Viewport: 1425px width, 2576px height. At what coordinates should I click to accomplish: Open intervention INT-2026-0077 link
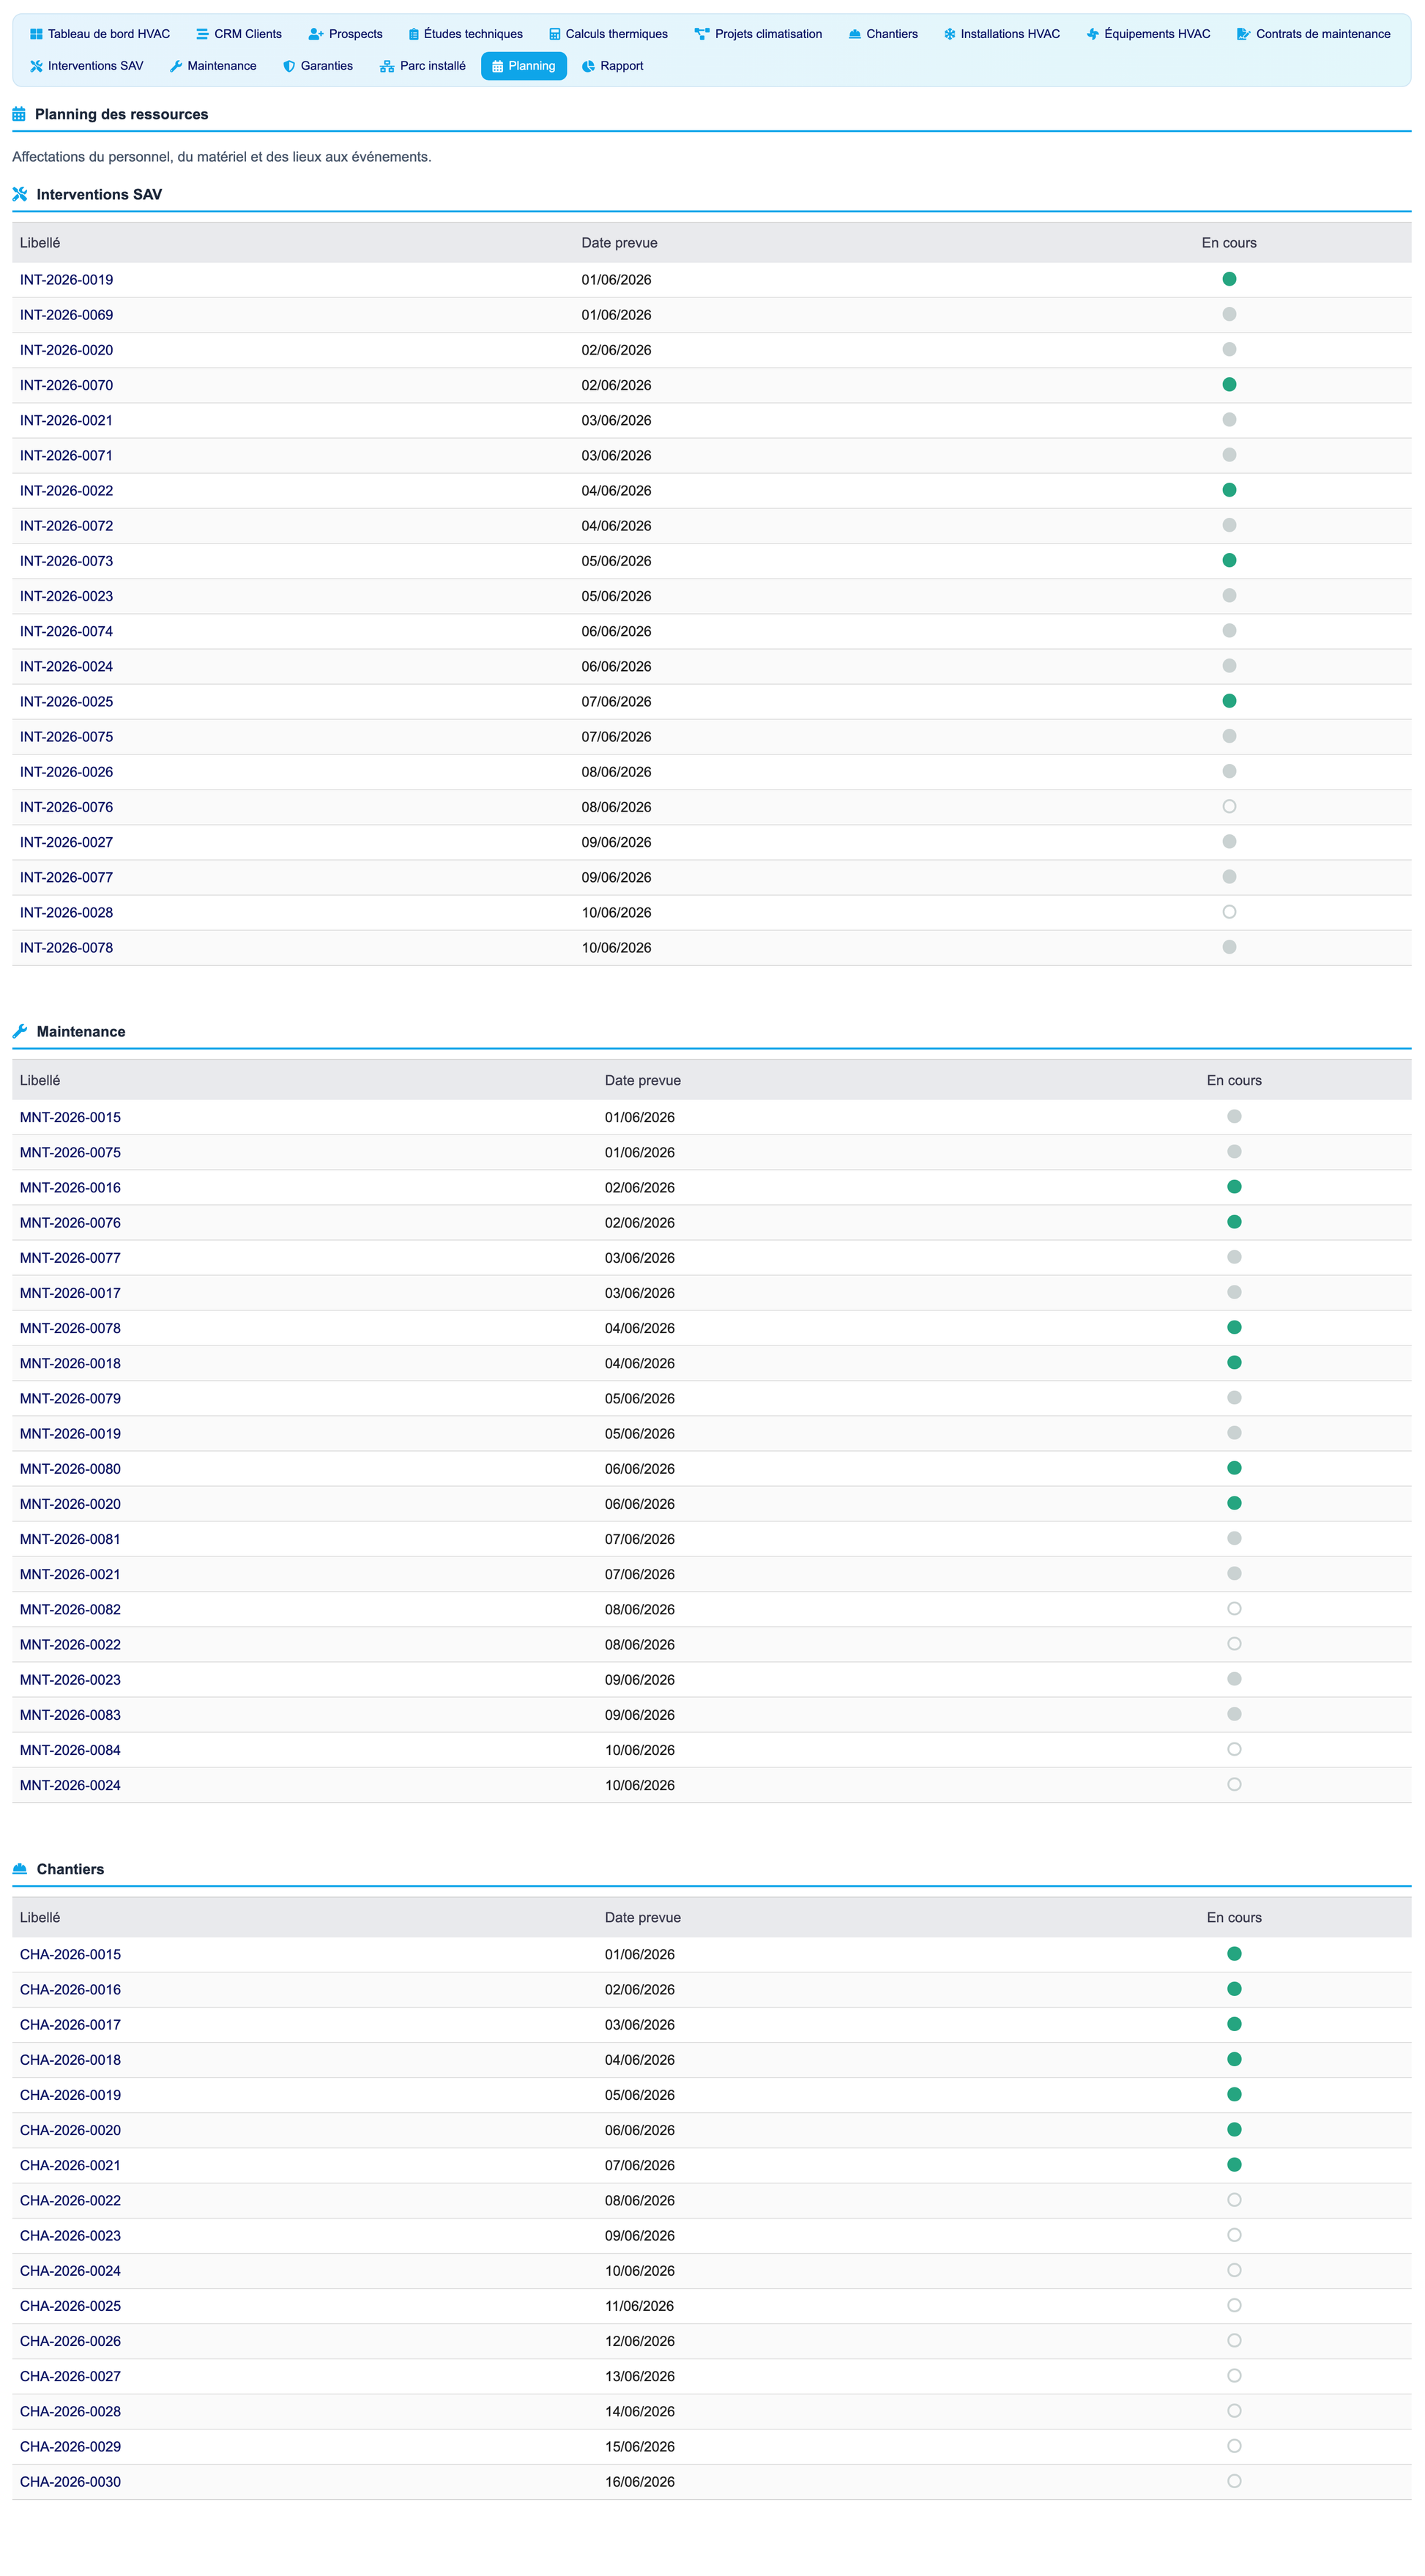[x=67, y=877]
